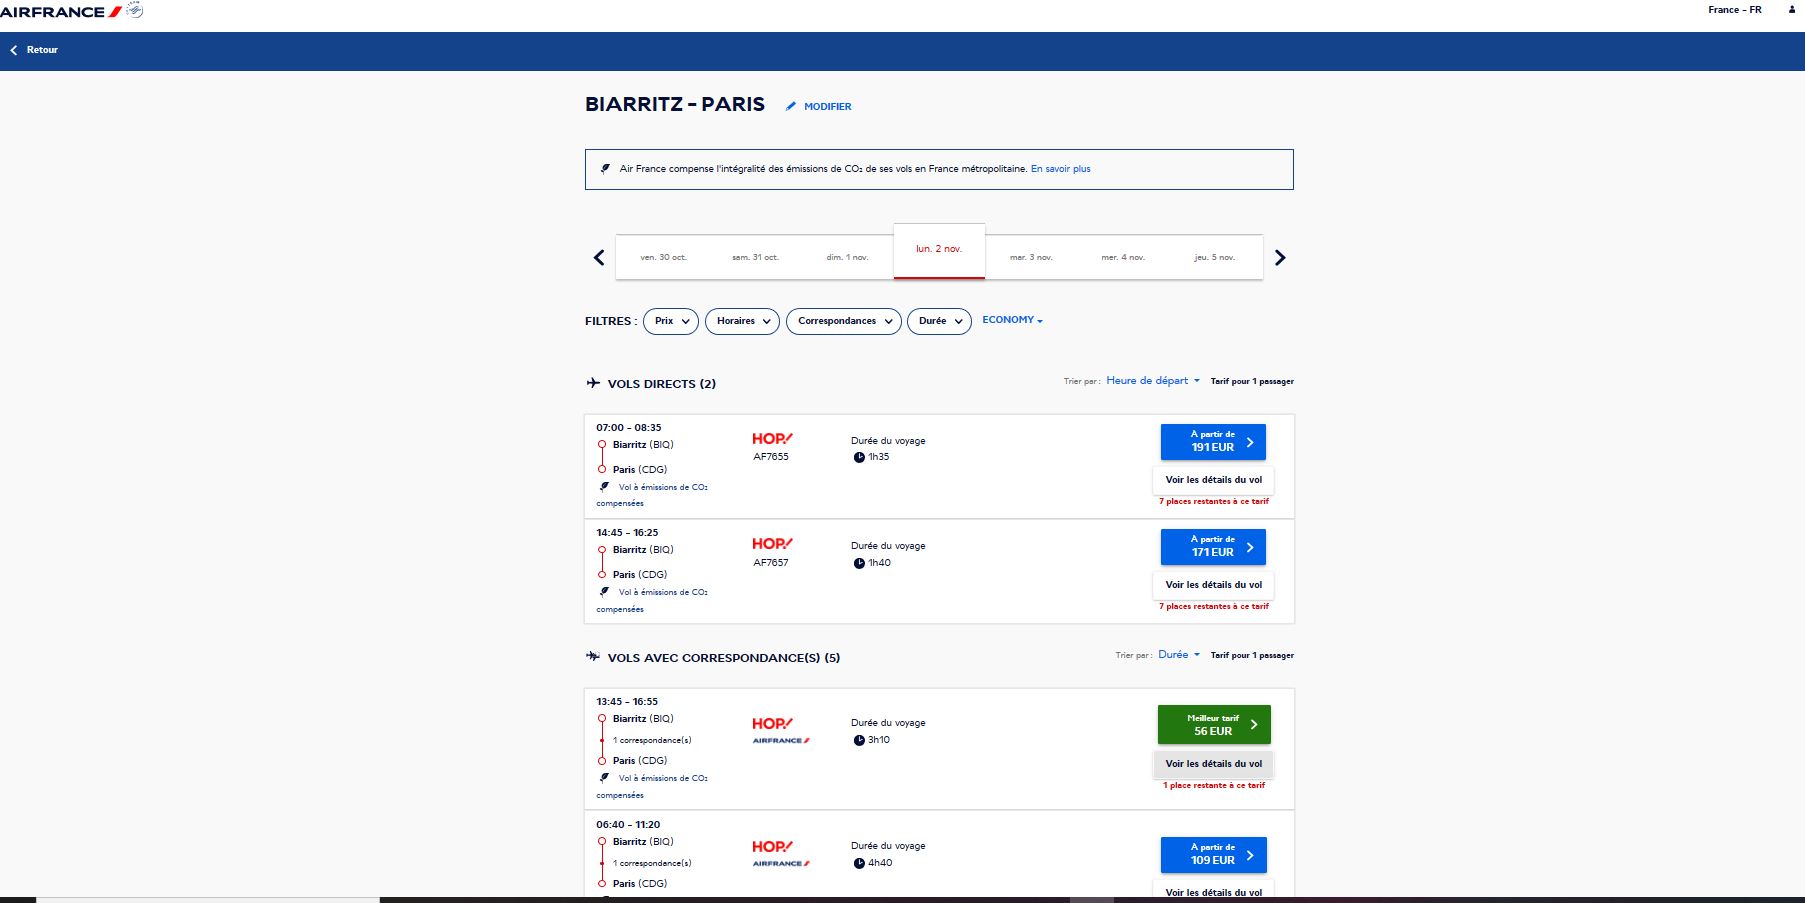Click the '06:40 - 11:20' flight time text
Viewport: 1805px width, 903px height.
point(628,825)
